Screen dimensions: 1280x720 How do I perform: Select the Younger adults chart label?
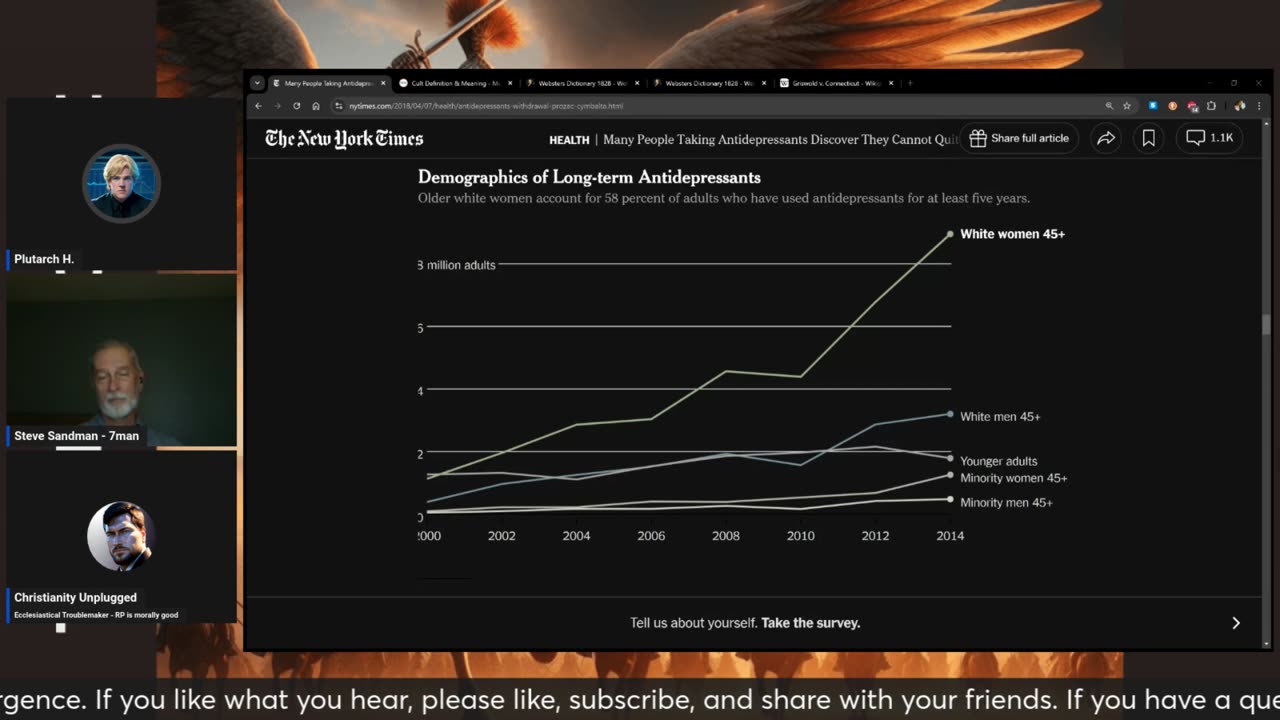pos(998,461)
